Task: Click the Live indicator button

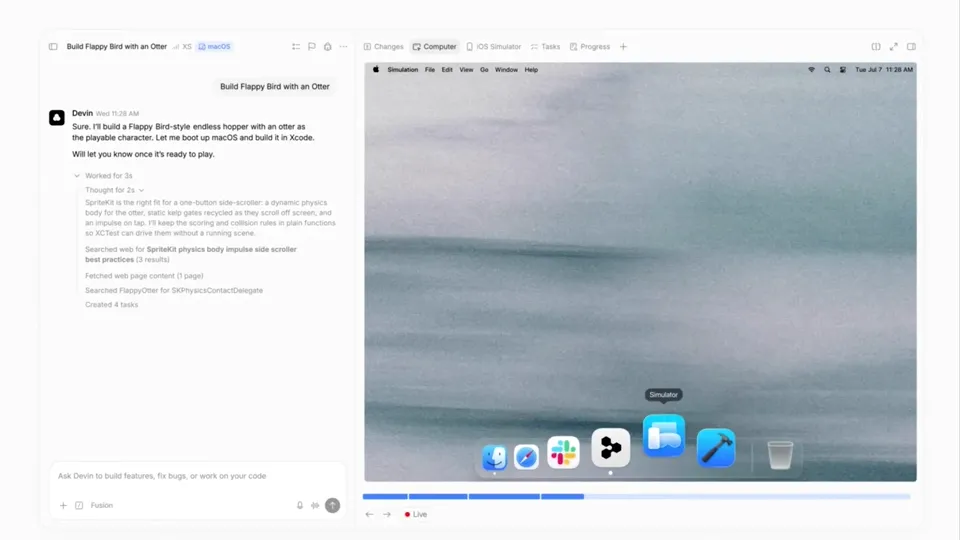Action: (x=416, y=515)
